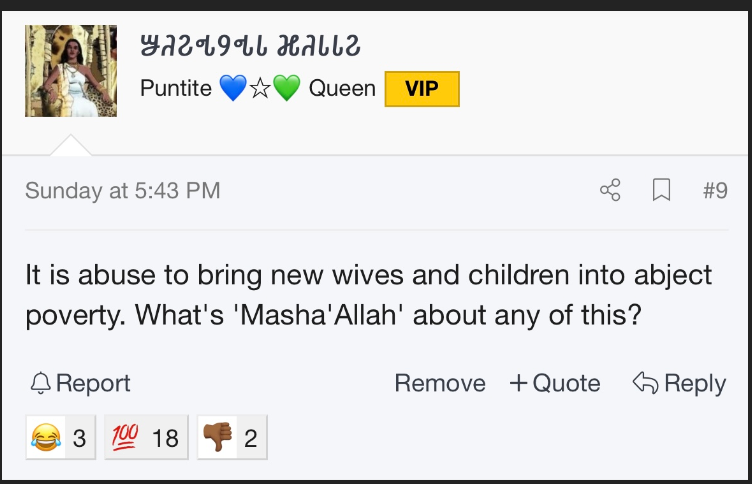The width and height of the screenshot is (752, 484).
Task: Open the poster's avatar image
Action: [71, 71]
